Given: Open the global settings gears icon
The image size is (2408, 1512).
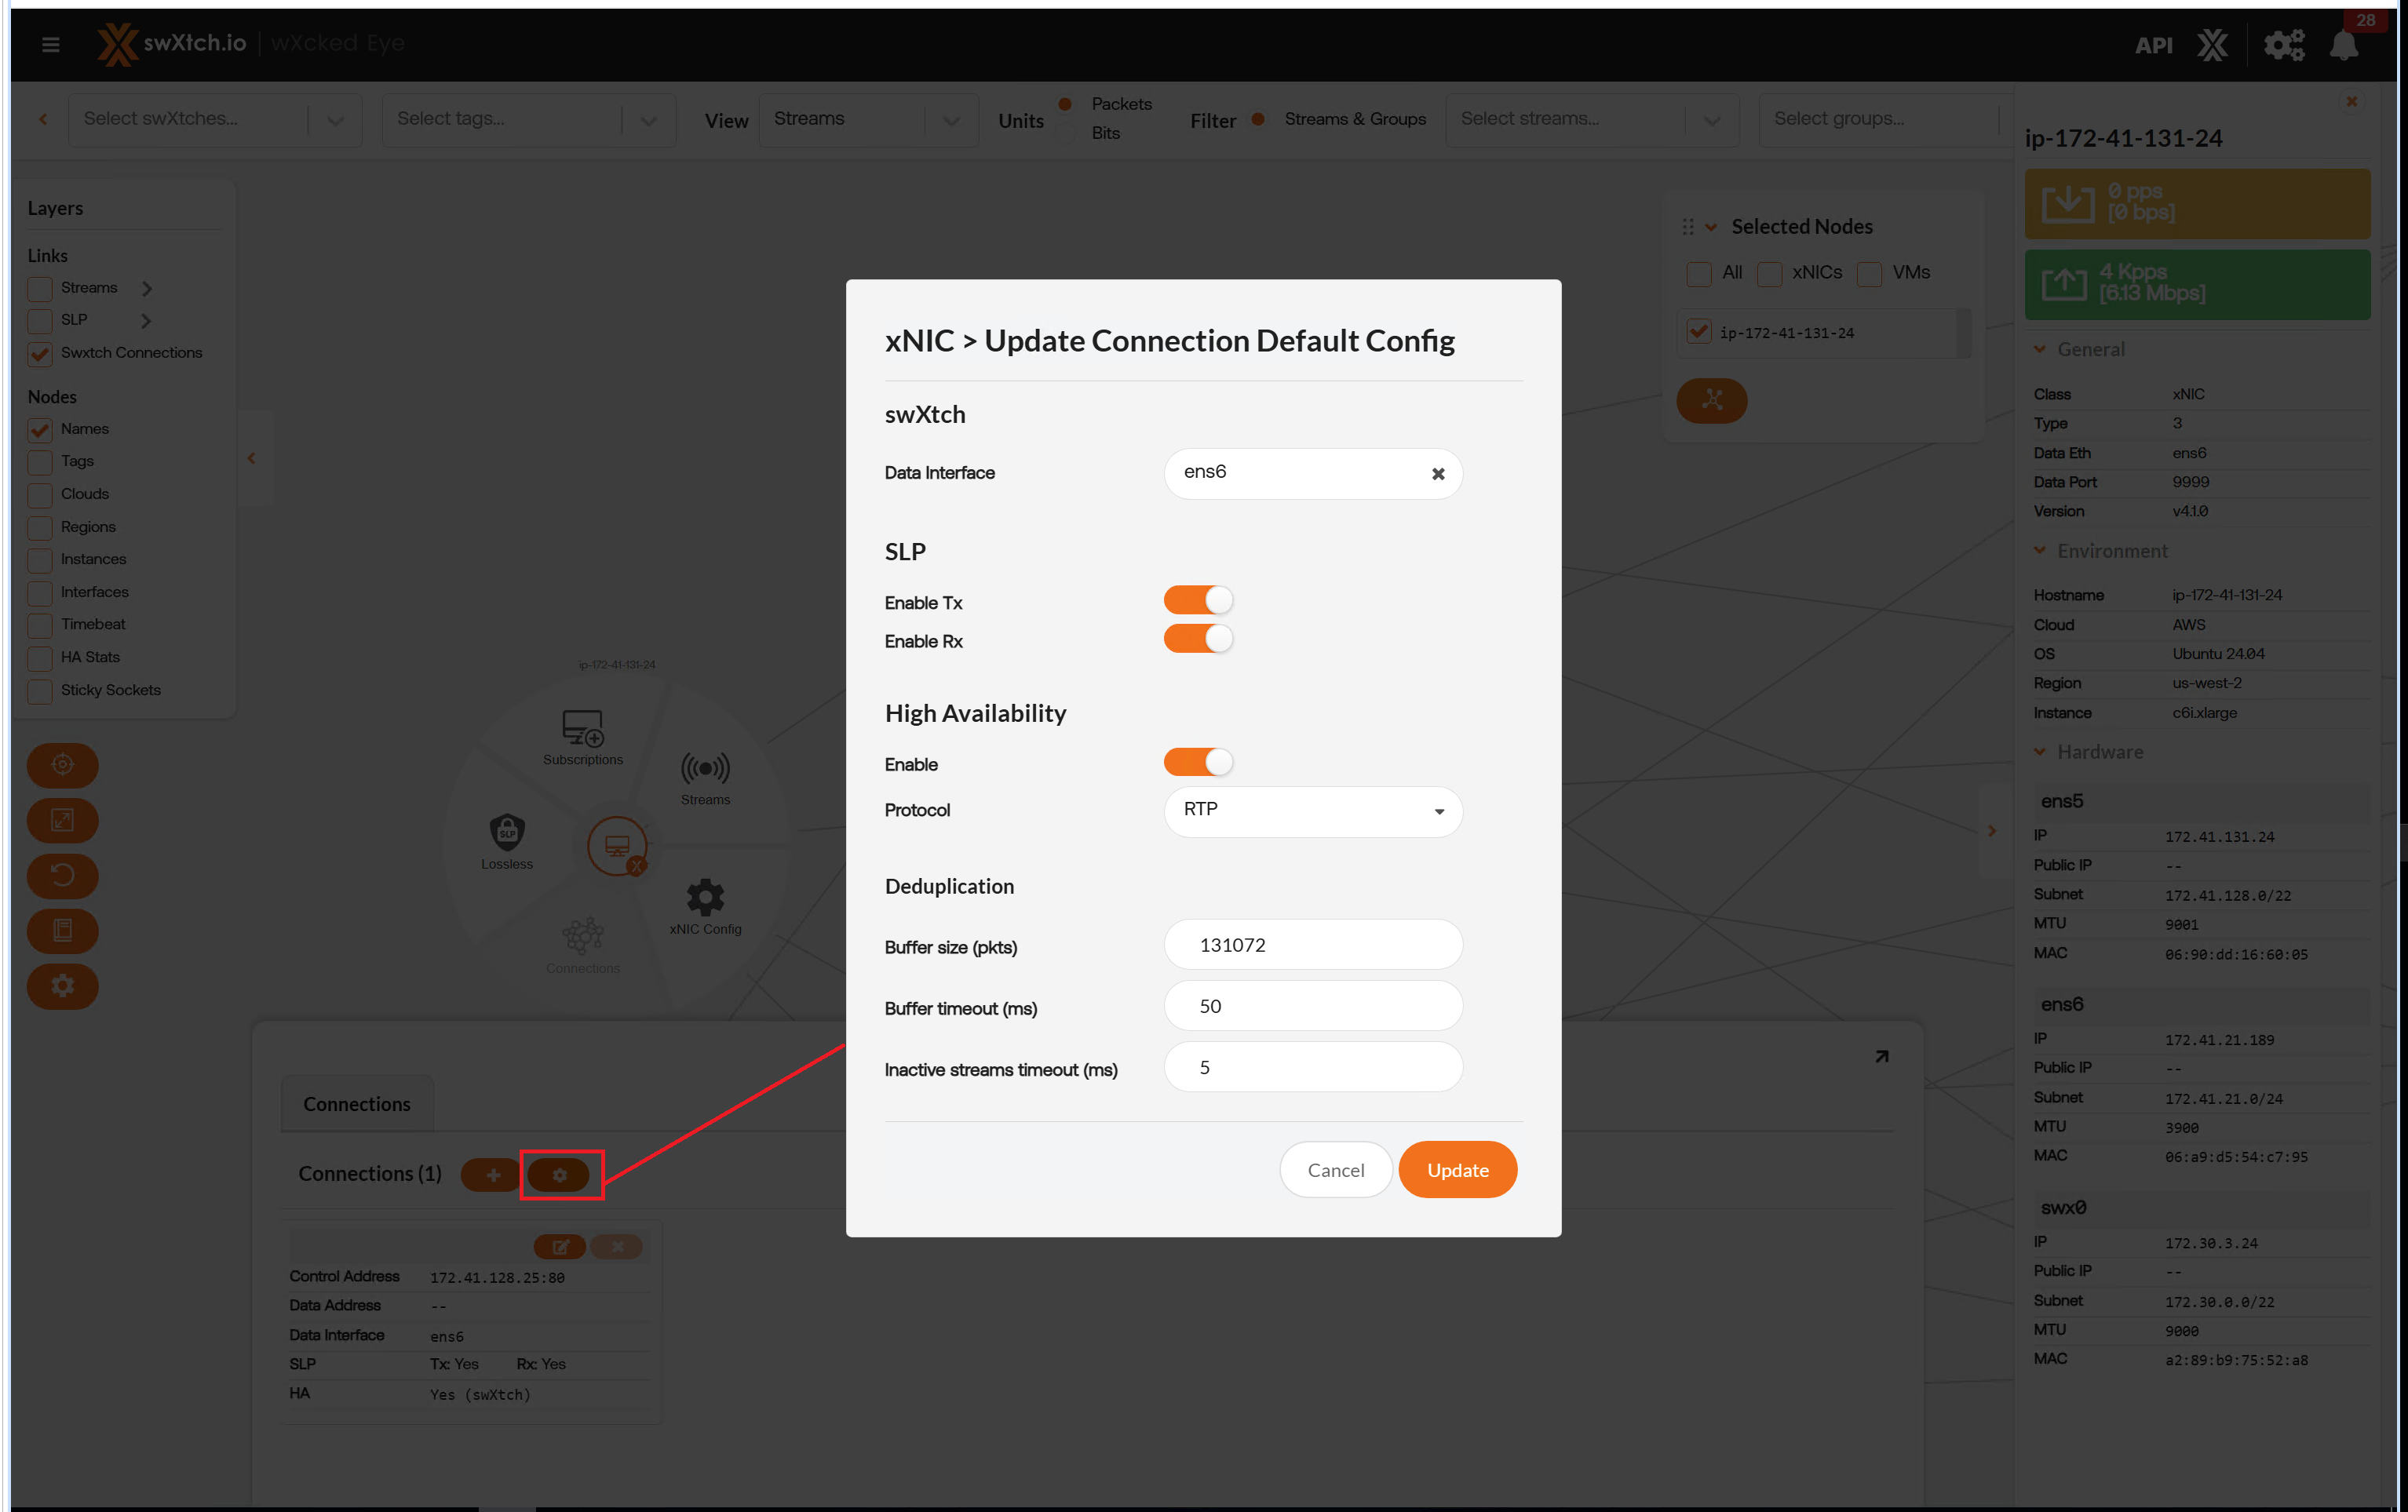Looking at the screenshot, I should coord(2283,45).
